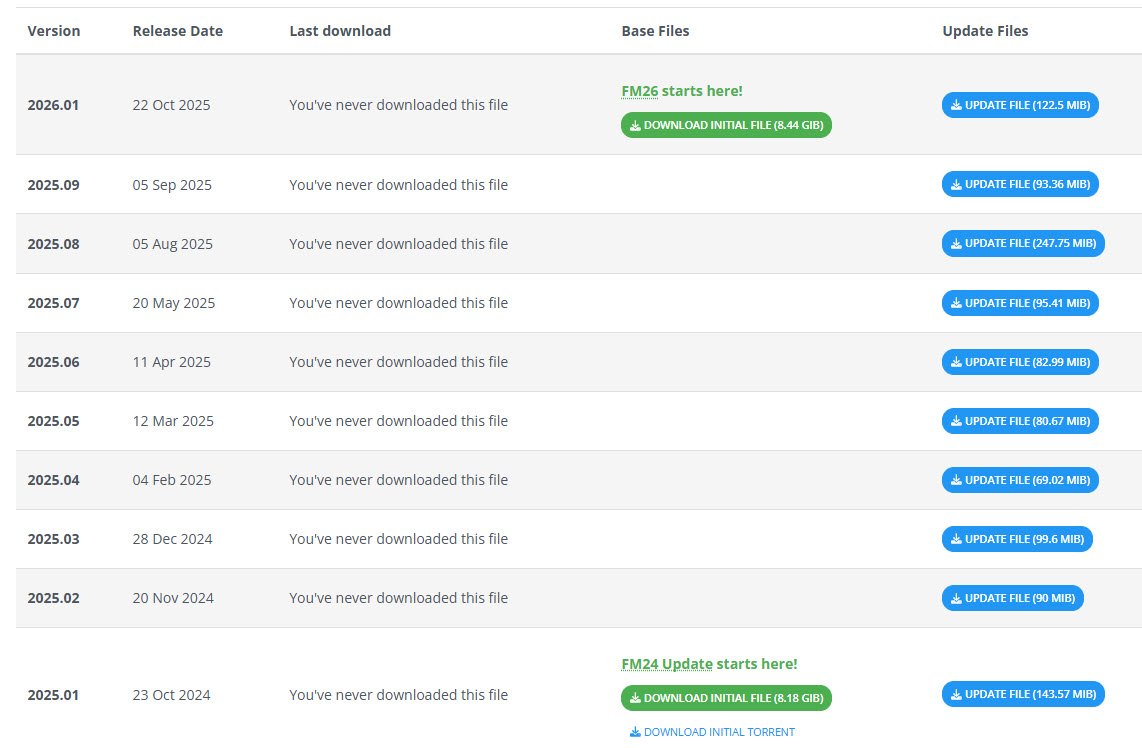This screenshot has height=748, width=1142.
Task: Download the 2025.08 update file (247.75 MiB)
Action: click(x=1023, y=243)
